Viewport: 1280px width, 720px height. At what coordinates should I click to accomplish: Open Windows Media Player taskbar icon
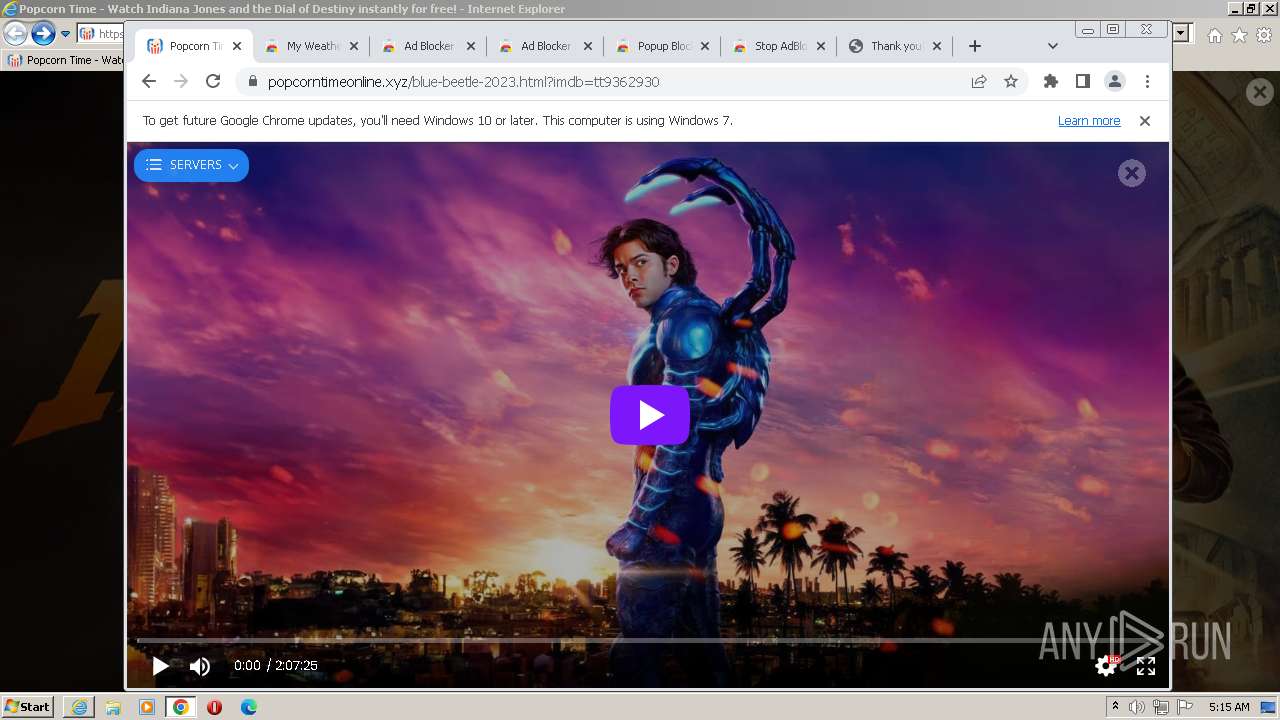[x=147, y=707]
